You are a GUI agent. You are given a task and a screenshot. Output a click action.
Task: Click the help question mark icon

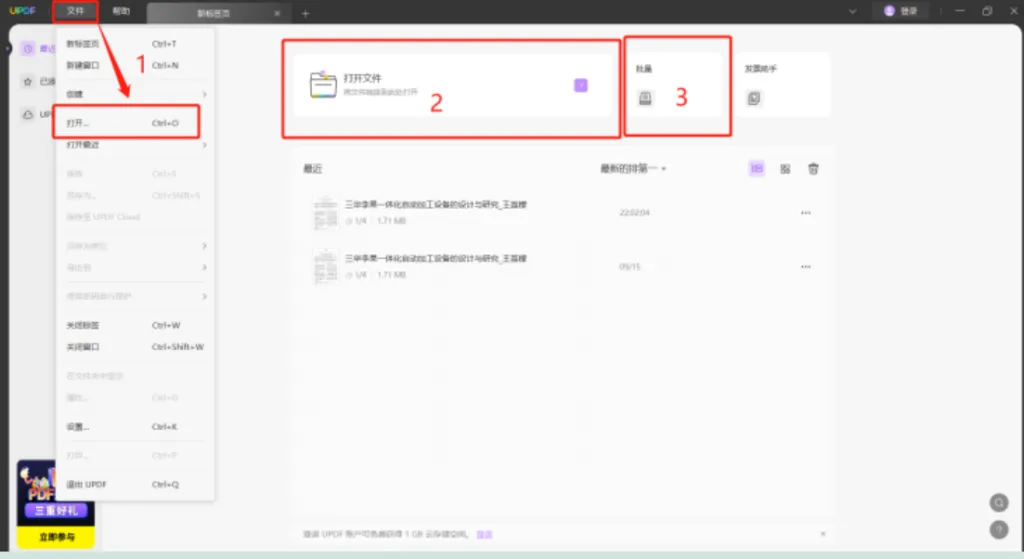click(999, 529)
